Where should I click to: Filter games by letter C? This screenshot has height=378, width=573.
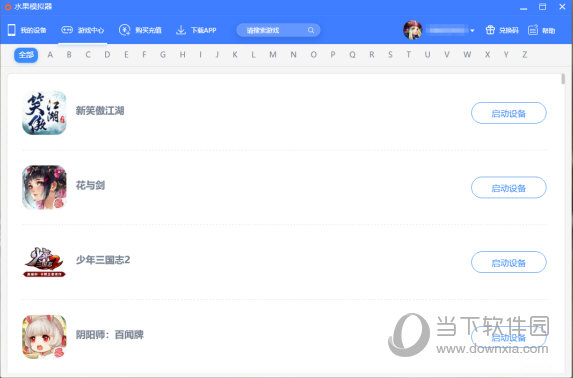[x=88, y=55]
